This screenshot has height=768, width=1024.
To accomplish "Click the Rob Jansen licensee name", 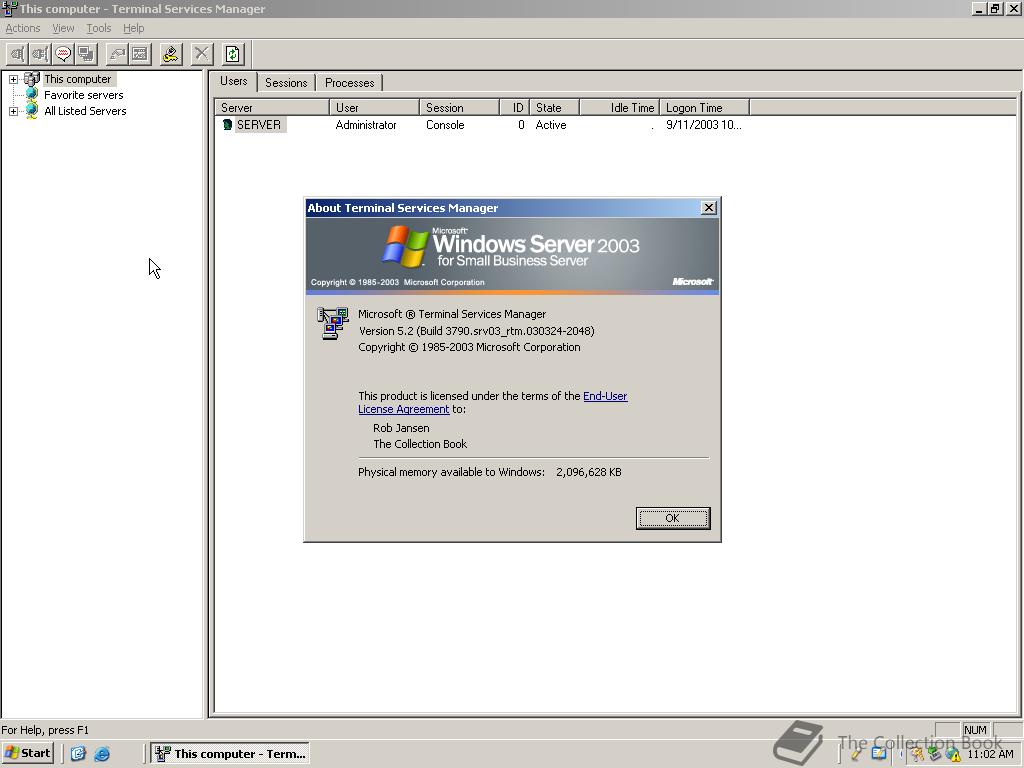I will (x=401, y=428).
